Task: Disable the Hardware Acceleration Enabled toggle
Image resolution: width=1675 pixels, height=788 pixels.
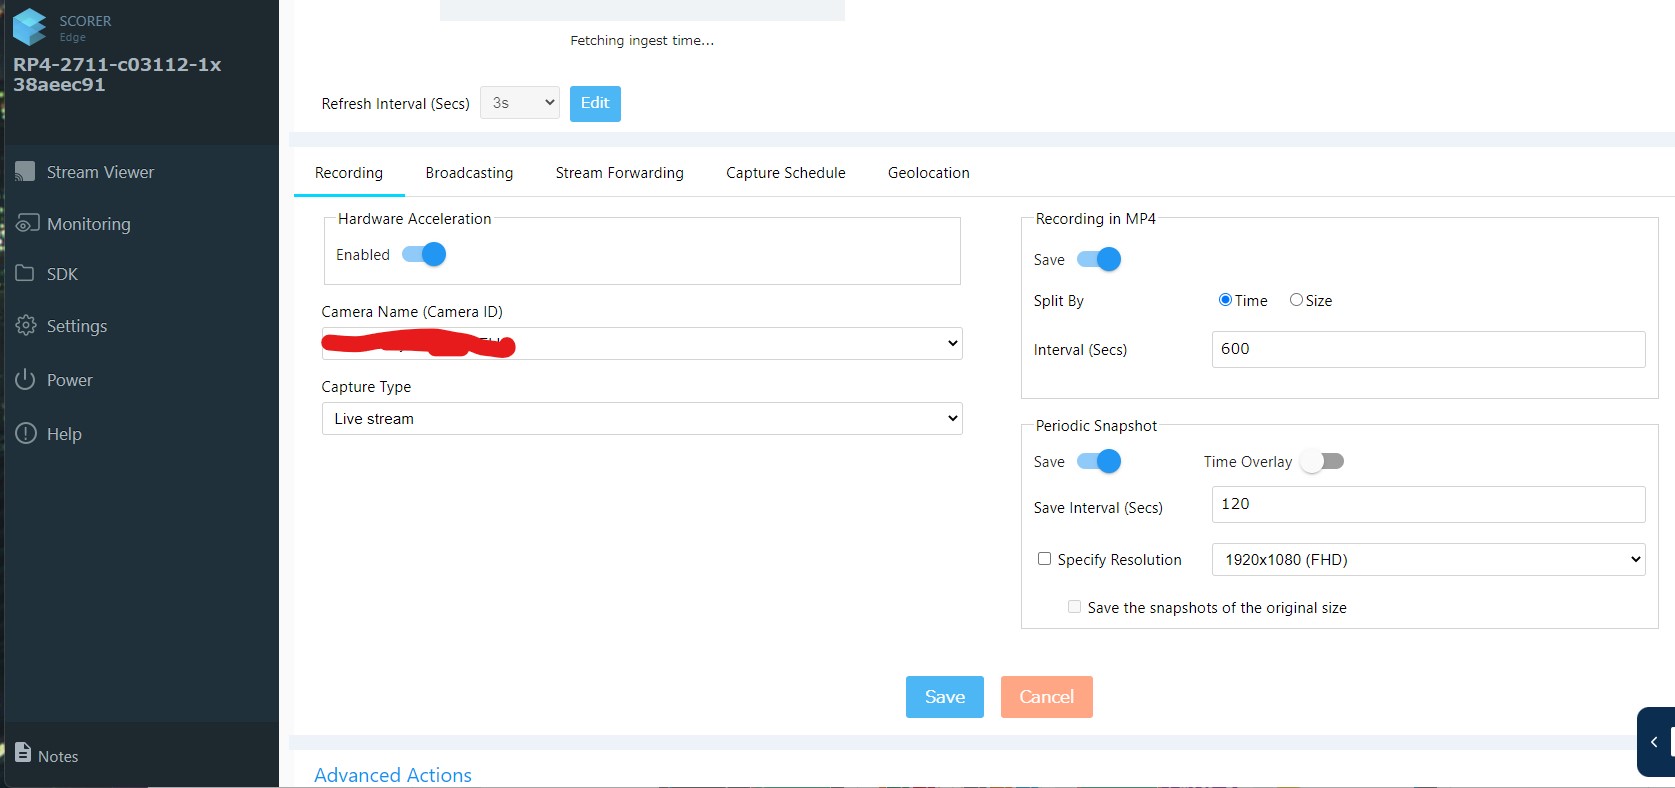Action: pos(424,255)
